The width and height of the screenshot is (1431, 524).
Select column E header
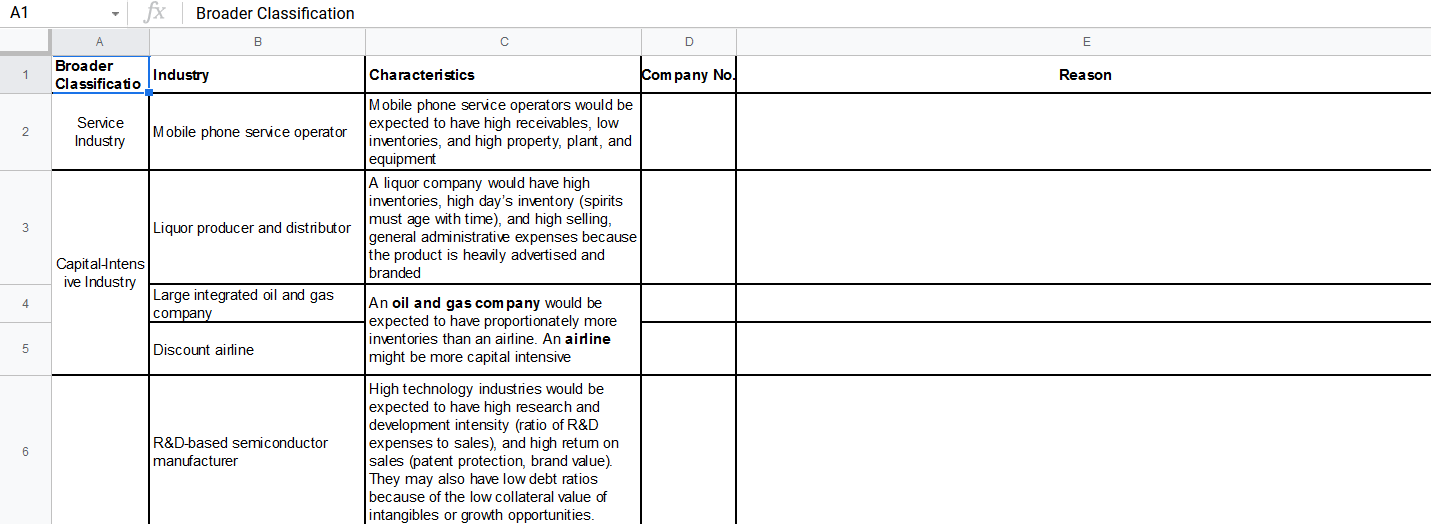click(x=1084, y=42)
